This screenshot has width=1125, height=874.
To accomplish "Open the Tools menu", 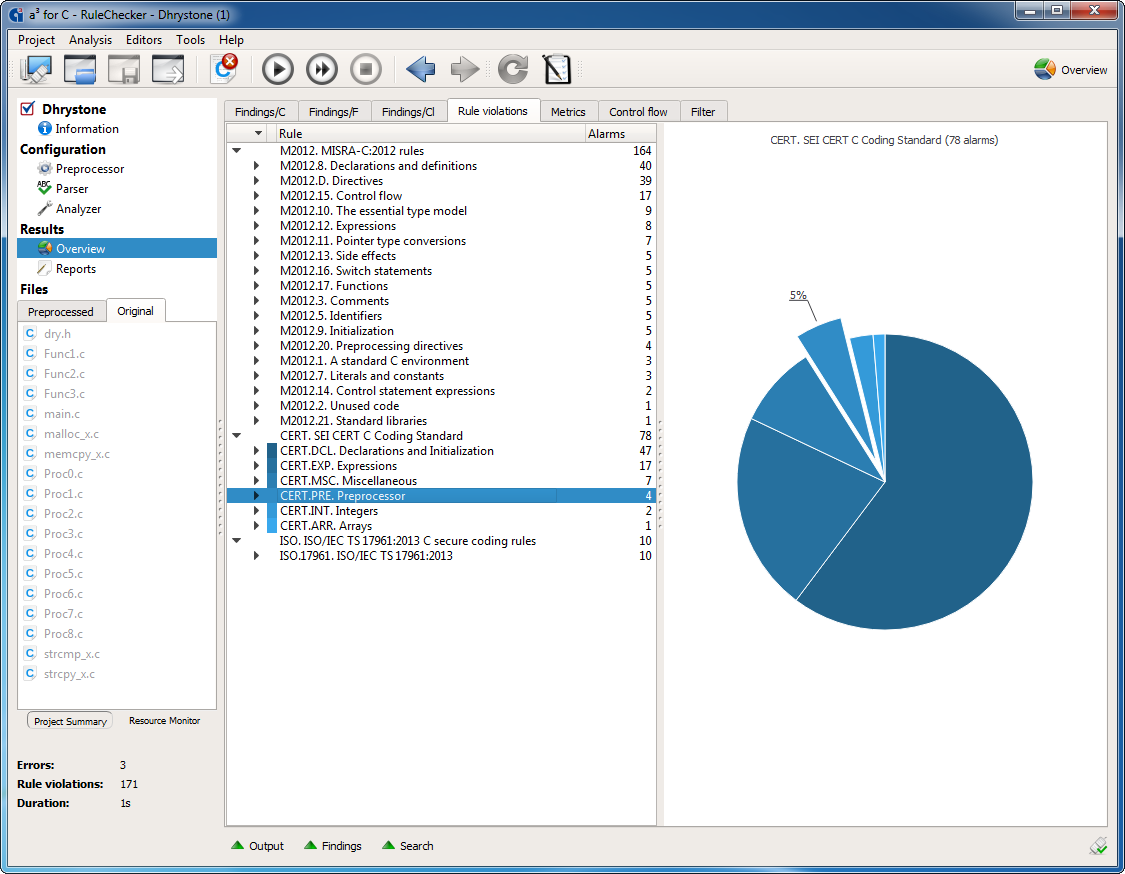I will point(190,40).
